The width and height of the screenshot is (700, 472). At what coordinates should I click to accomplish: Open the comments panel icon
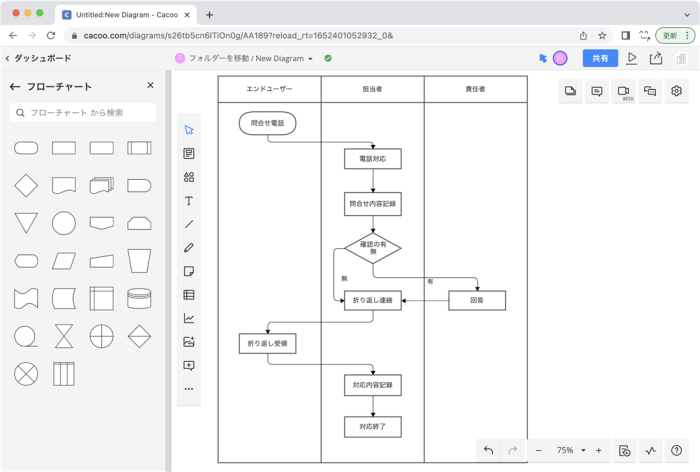click(x=597, y=91)
